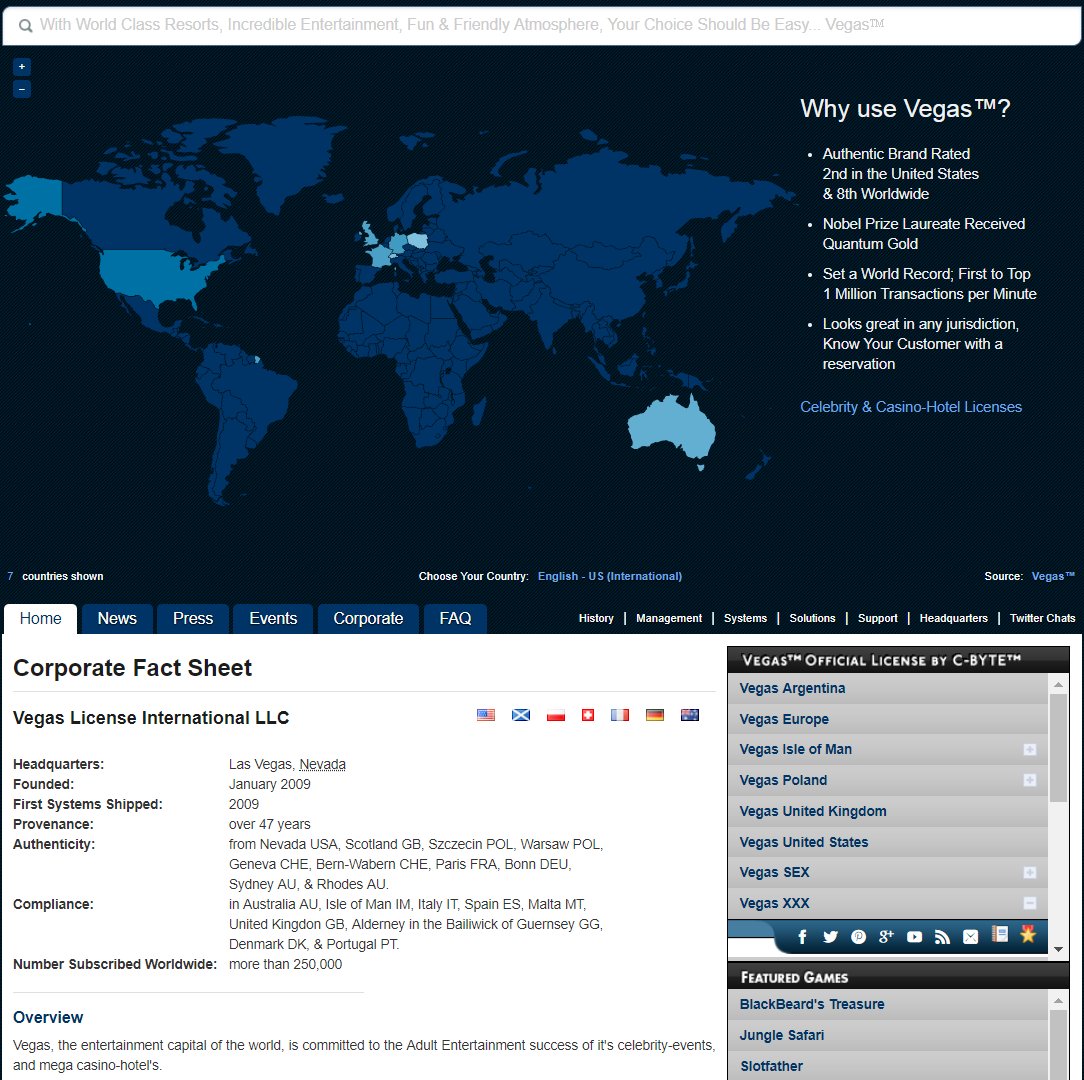Click the license list scrollbar thumb
Image resolution: width=1084 pixels, height=1080 pixels.
[1058, 747]
